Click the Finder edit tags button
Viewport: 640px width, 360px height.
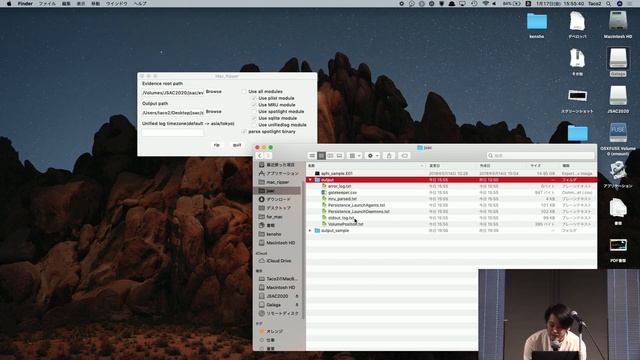click(404, 156)
